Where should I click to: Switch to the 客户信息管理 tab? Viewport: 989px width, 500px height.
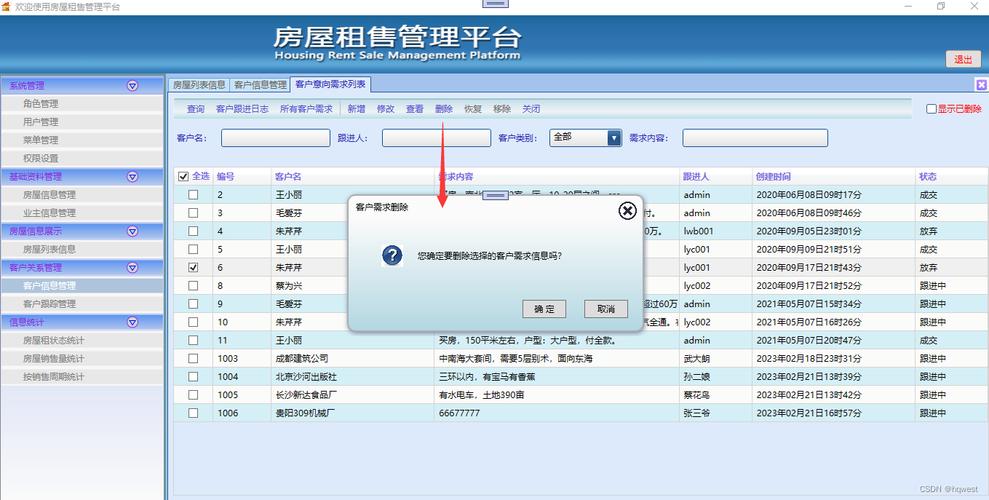(x=260, y=84)
